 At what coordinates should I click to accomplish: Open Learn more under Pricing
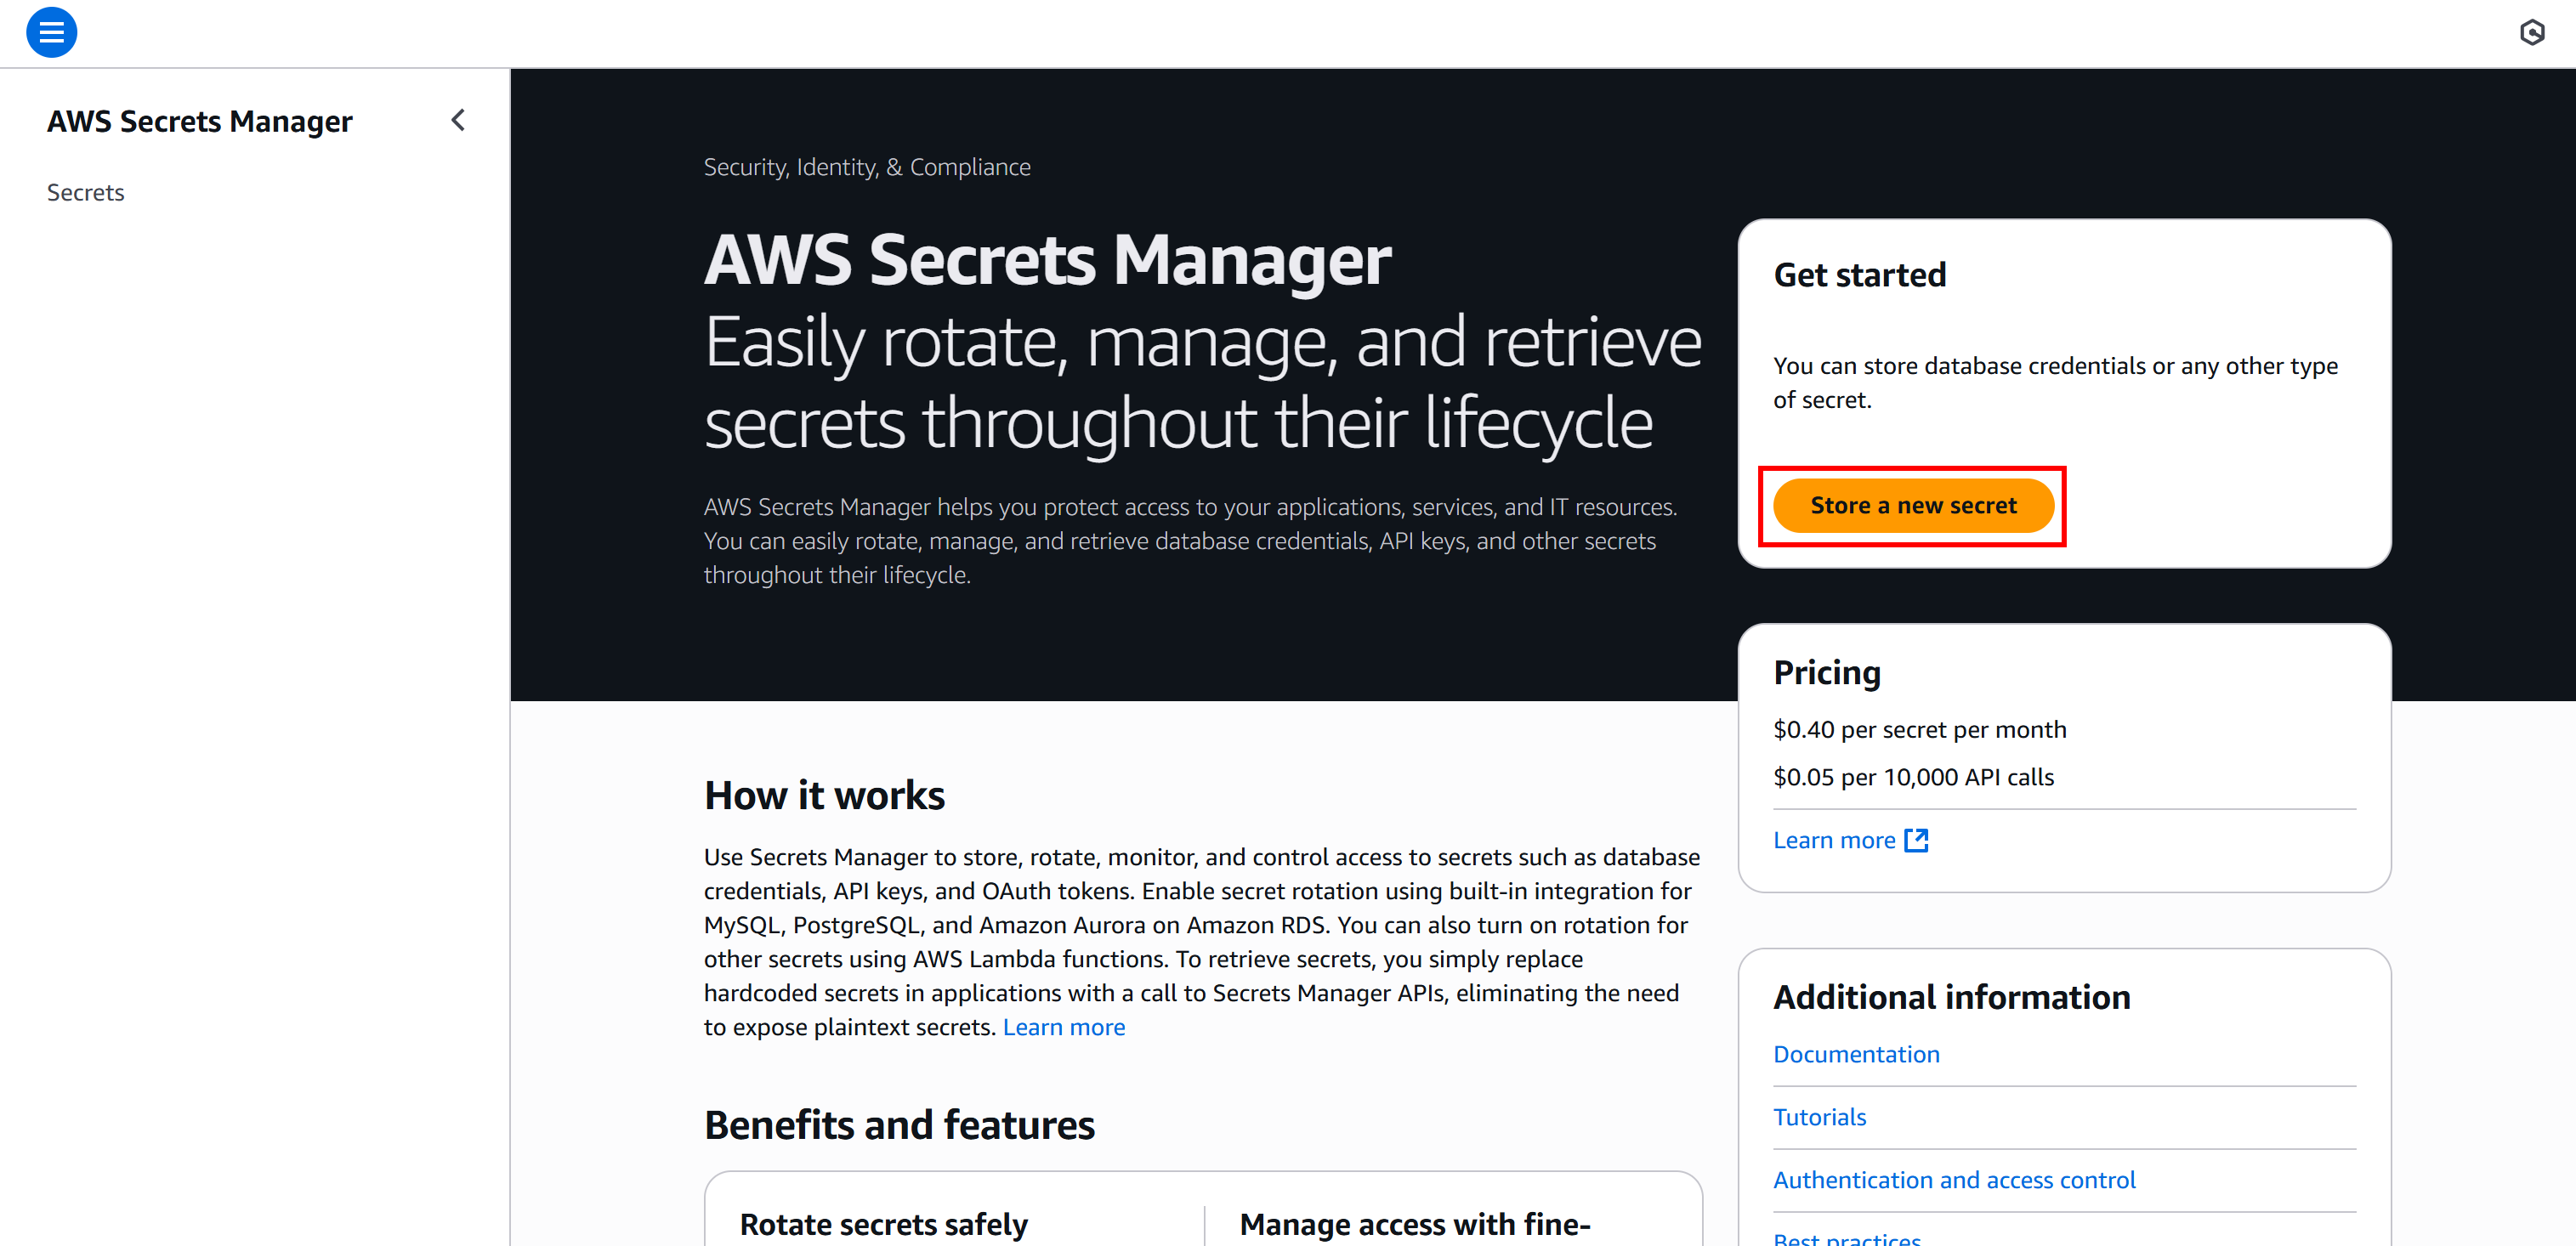pos(1835,839)
